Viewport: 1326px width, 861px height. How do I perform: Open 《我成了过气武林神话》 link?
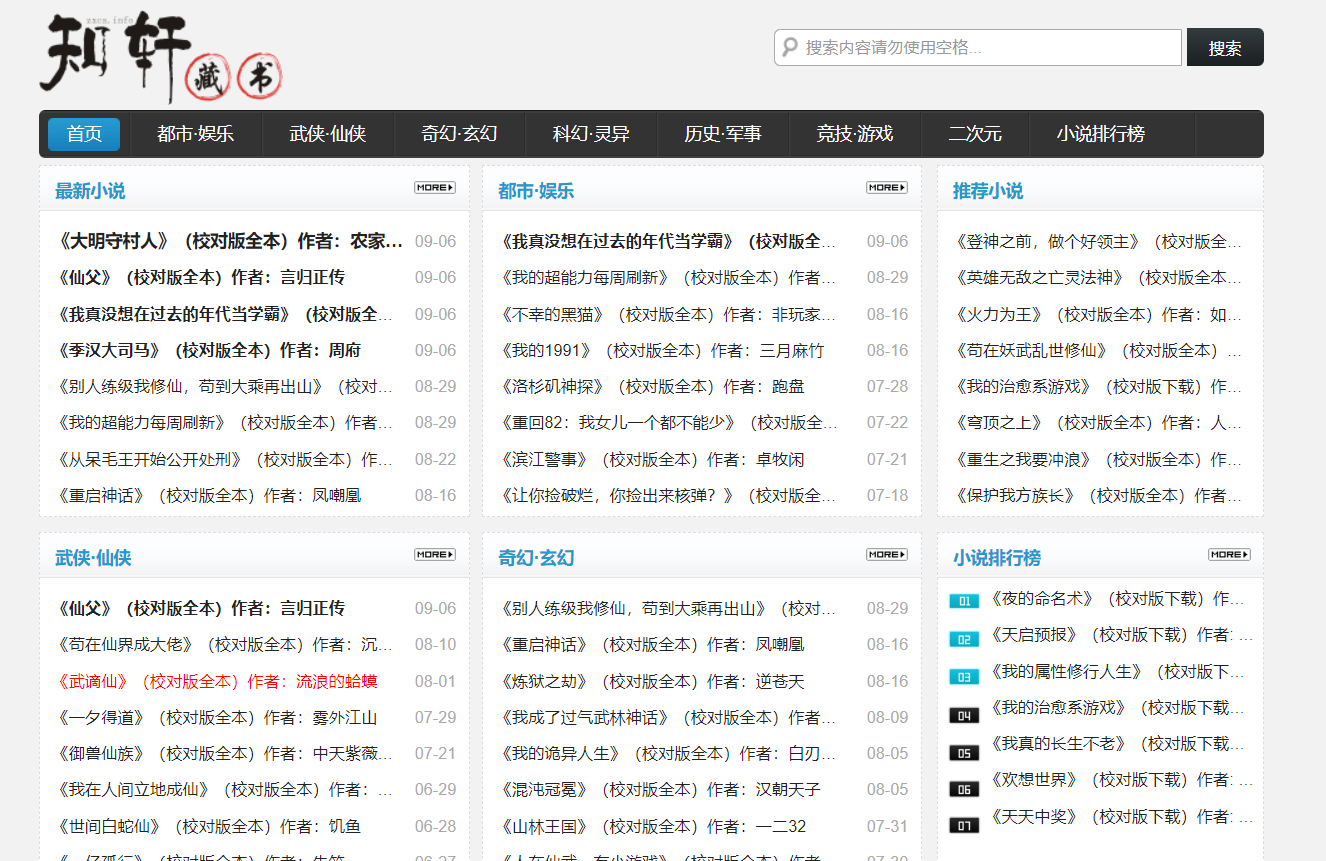[x=668, y=717]
